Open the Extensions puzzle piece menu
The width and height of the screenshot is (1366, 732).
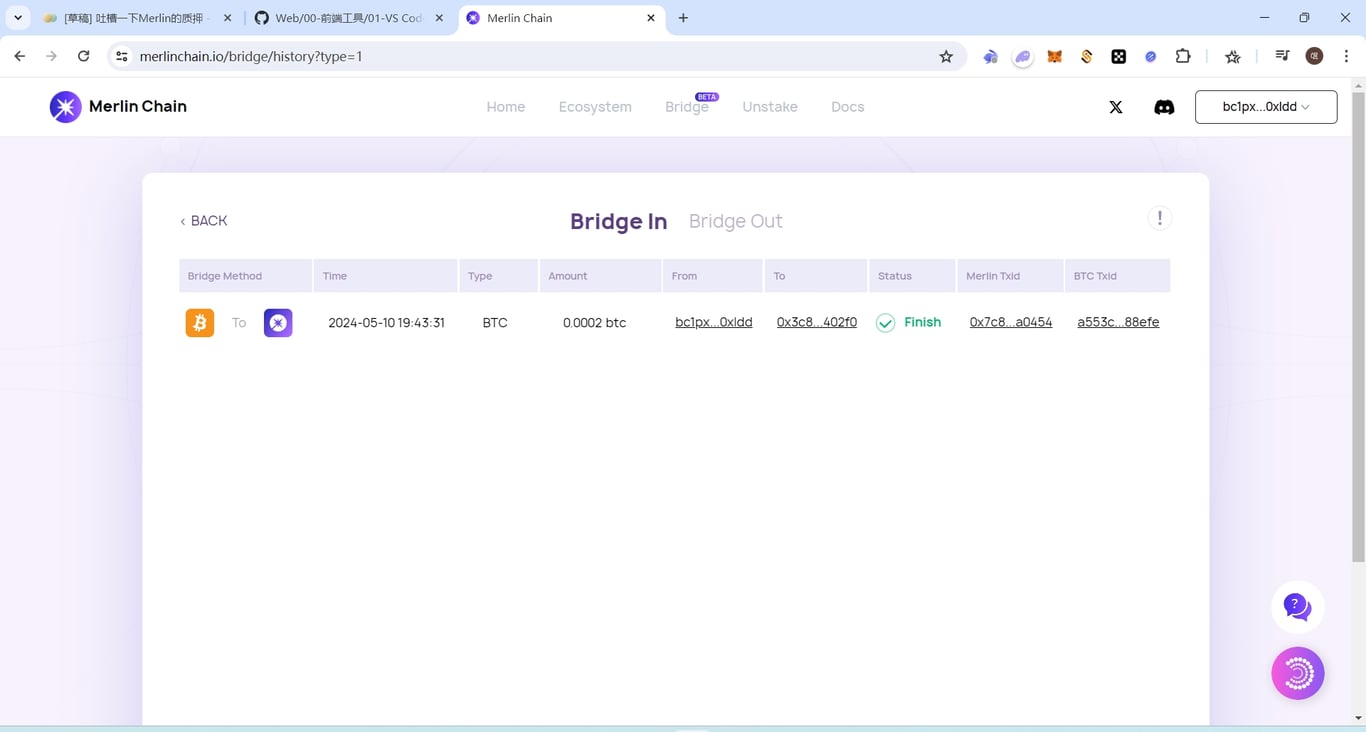pos(1183,57)
